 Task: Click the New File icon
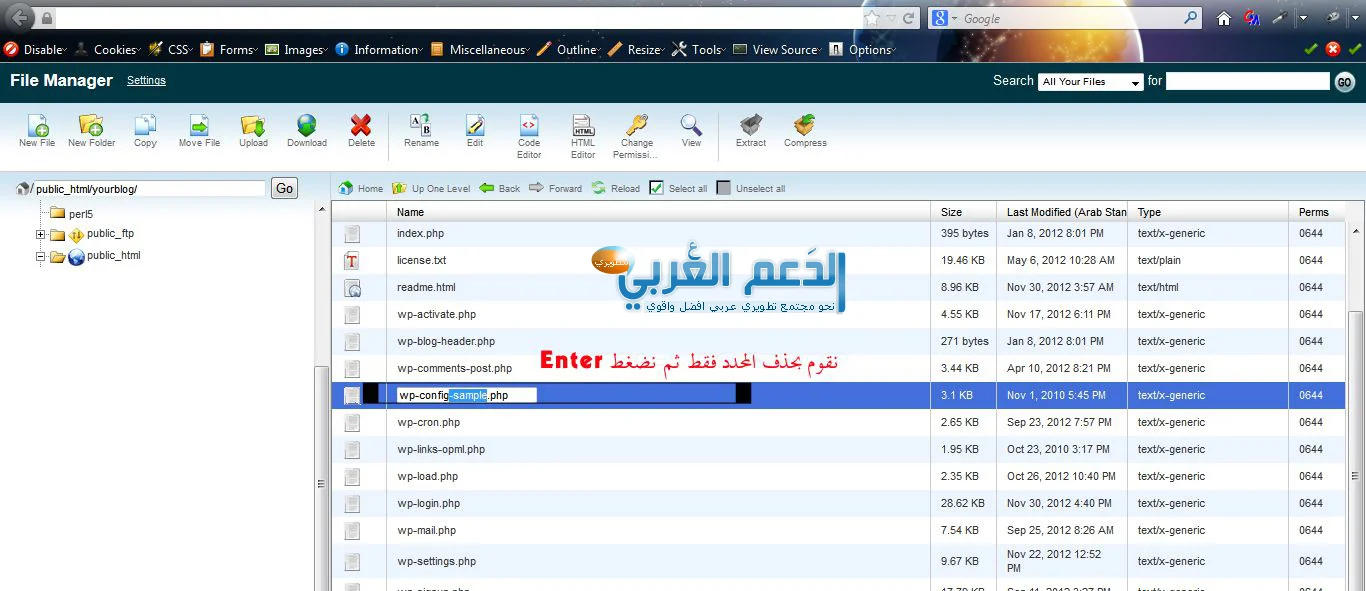(x=37, y=127)
